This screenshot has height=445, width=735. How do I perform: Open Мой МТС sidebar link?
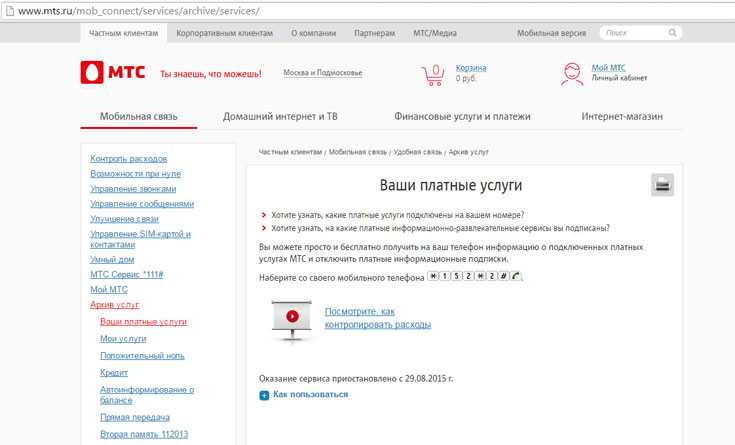coord(109,289)
